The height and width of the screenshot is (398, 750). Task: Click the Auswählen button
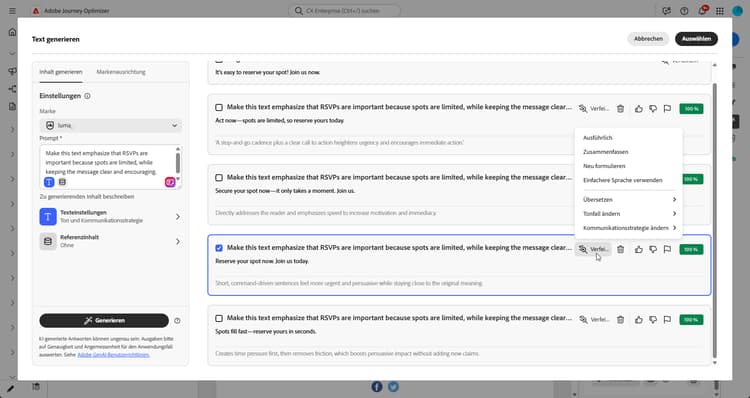click(696, 39)
